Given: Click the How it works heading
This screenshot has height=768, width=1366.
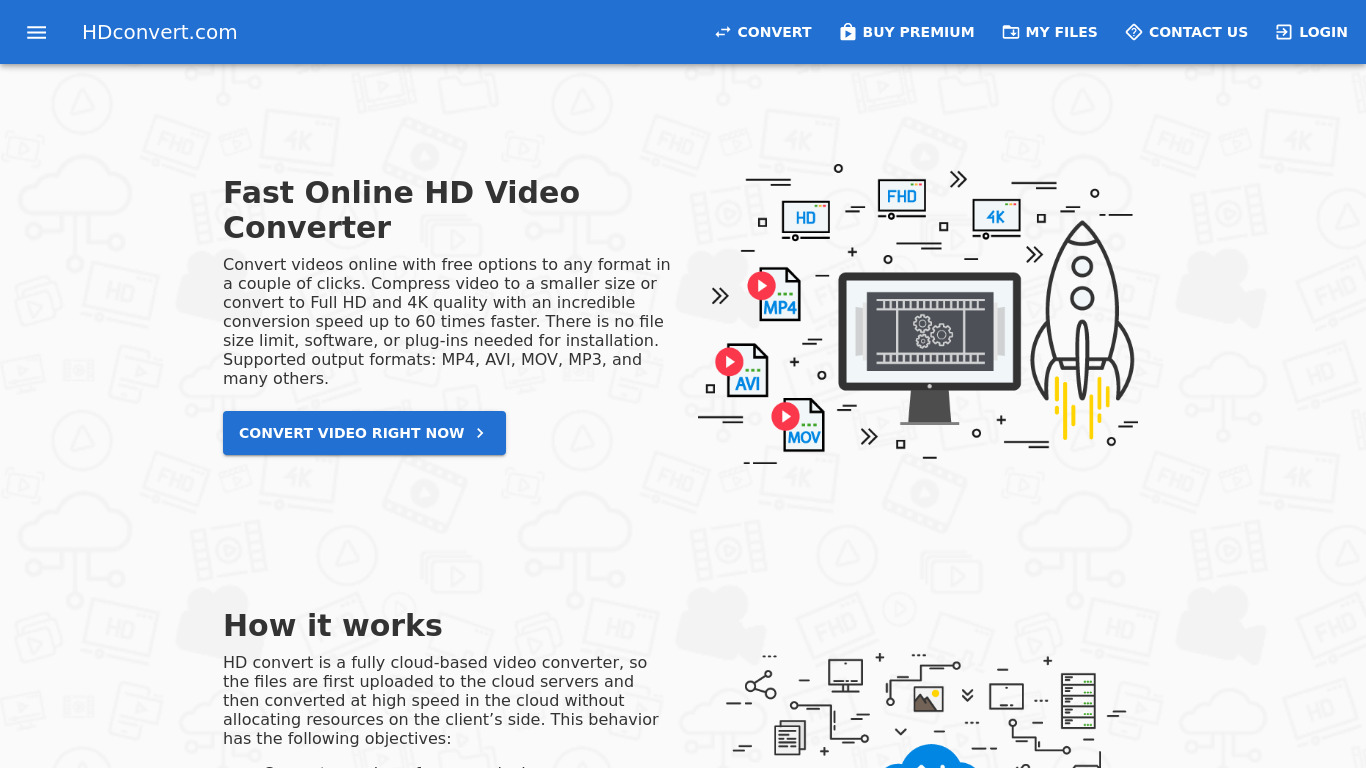Looking at the screenshot, I should 333,625.
